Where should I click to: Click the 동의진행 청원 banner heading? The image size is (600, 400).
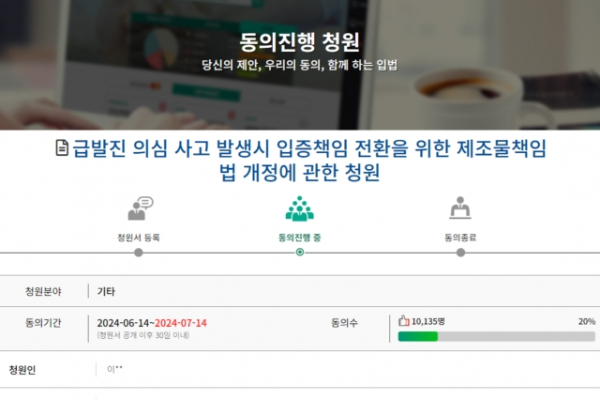tap(300, 42)
